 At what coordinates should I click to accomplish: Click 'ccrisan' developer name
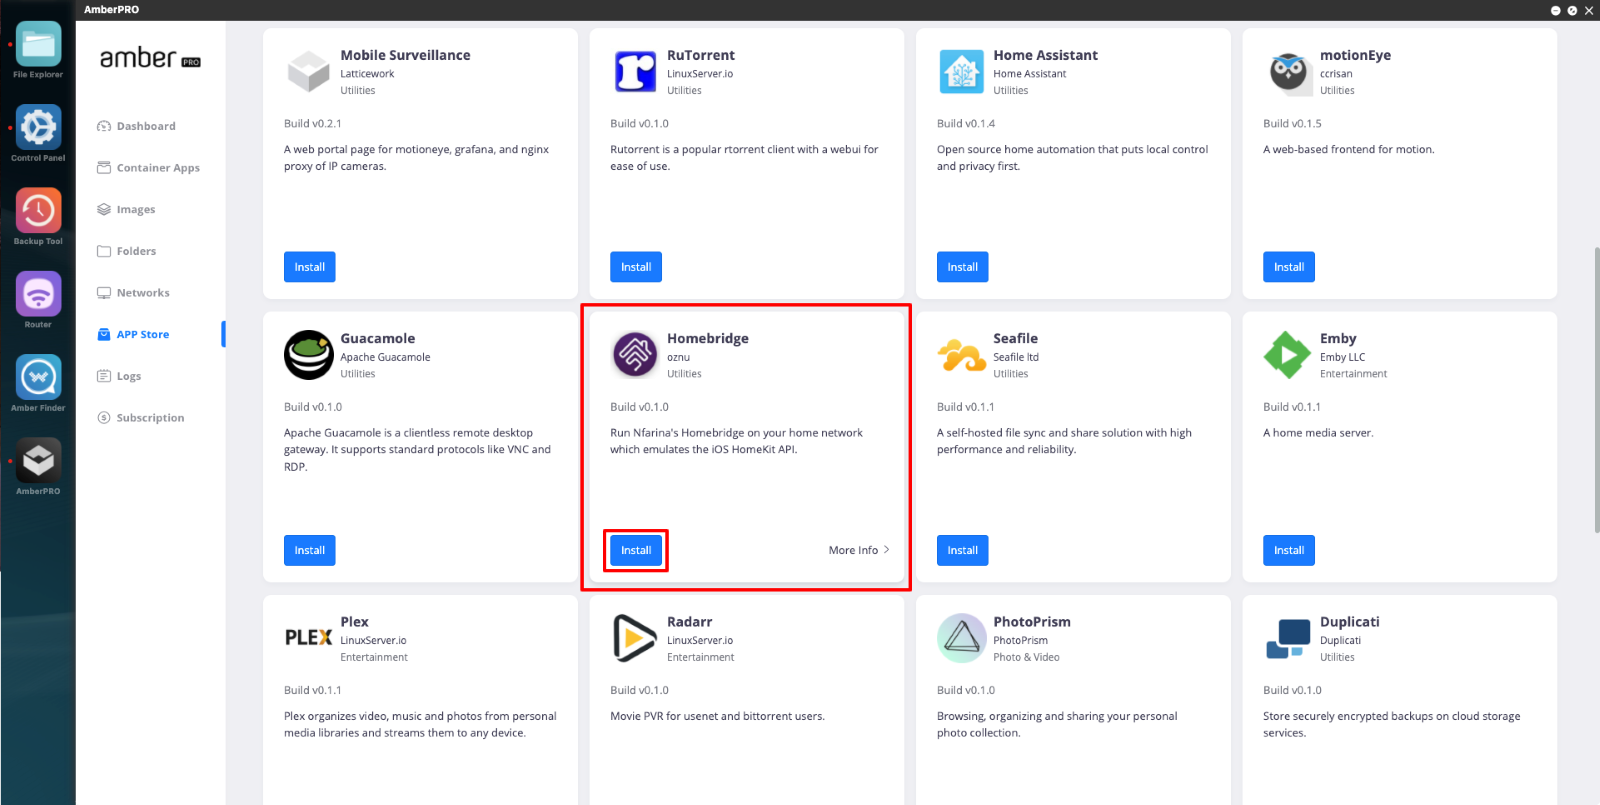click(1336, 74)
